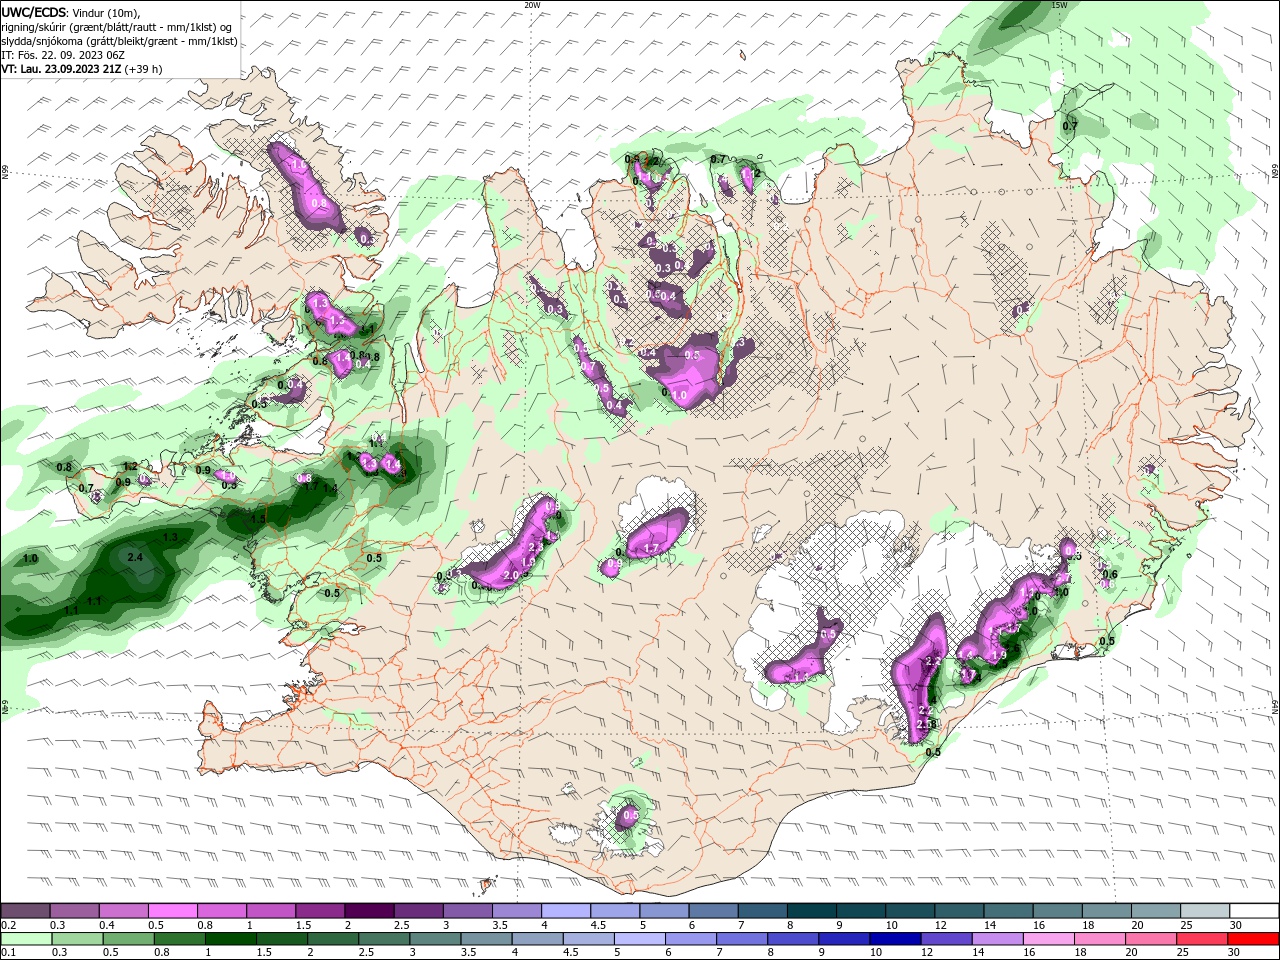
Task: Click the white snow legend swatch after 30
Action: point(1255,910)
